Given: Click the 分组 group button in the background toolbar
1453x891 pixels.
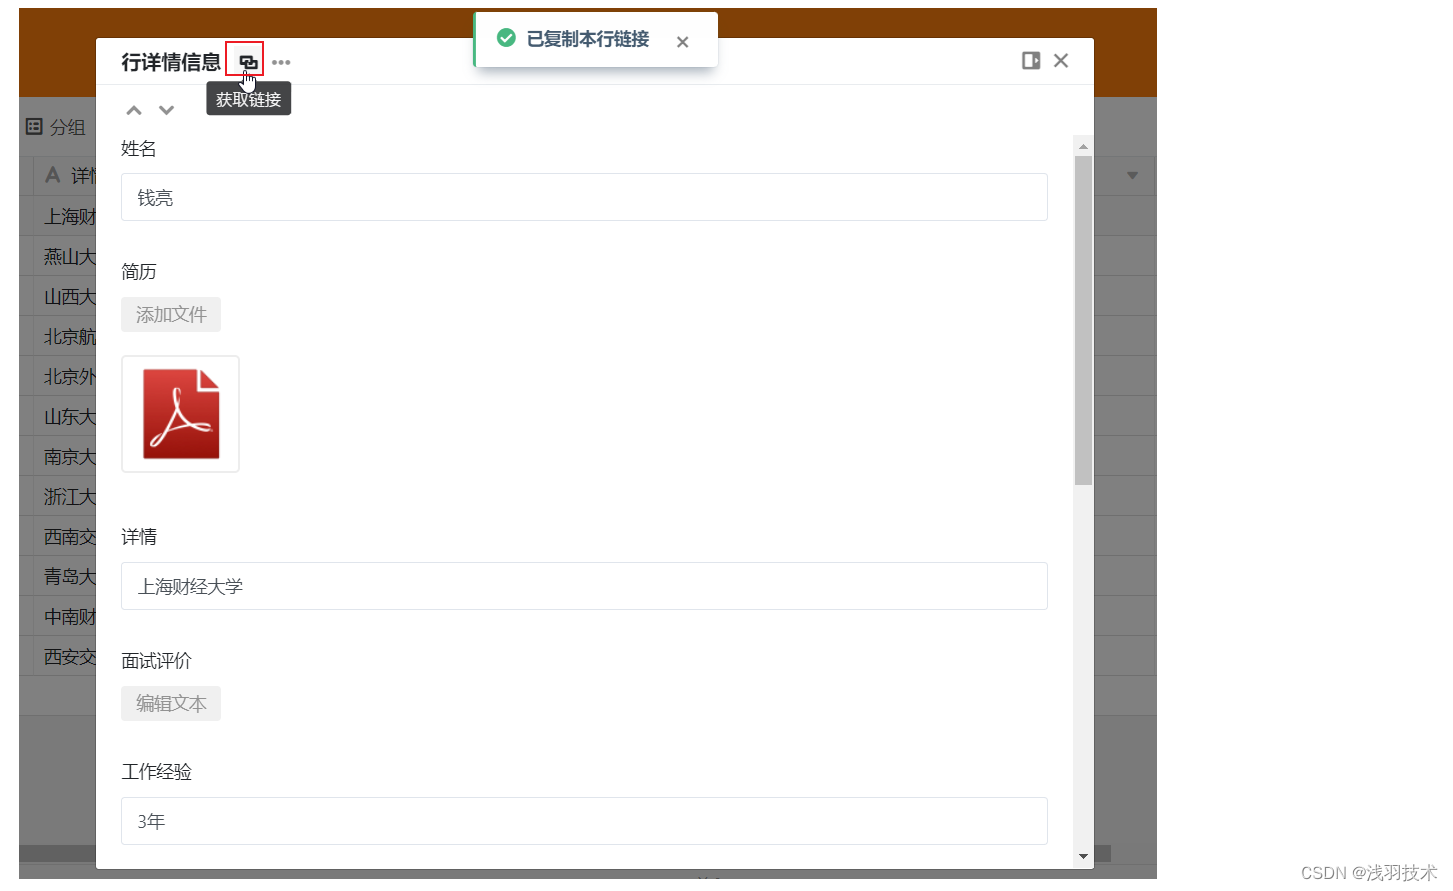Looking at the screenshot, I should tap(56, 127).
